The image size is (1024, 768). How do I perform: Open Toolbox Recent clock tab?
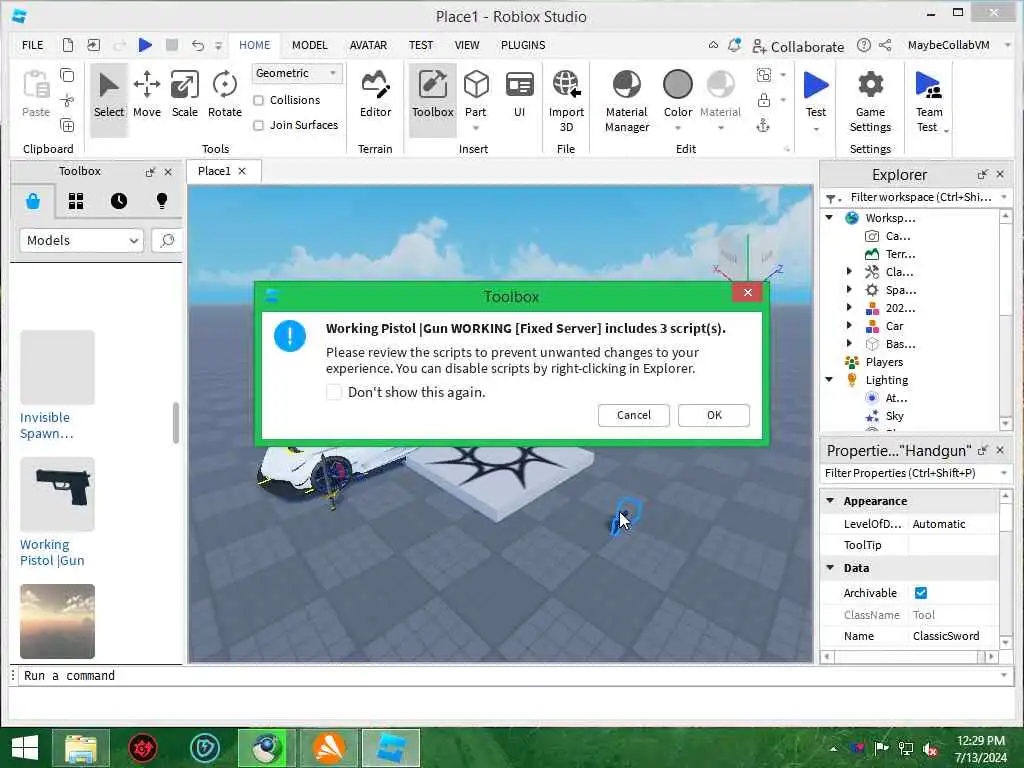point(119,201)
